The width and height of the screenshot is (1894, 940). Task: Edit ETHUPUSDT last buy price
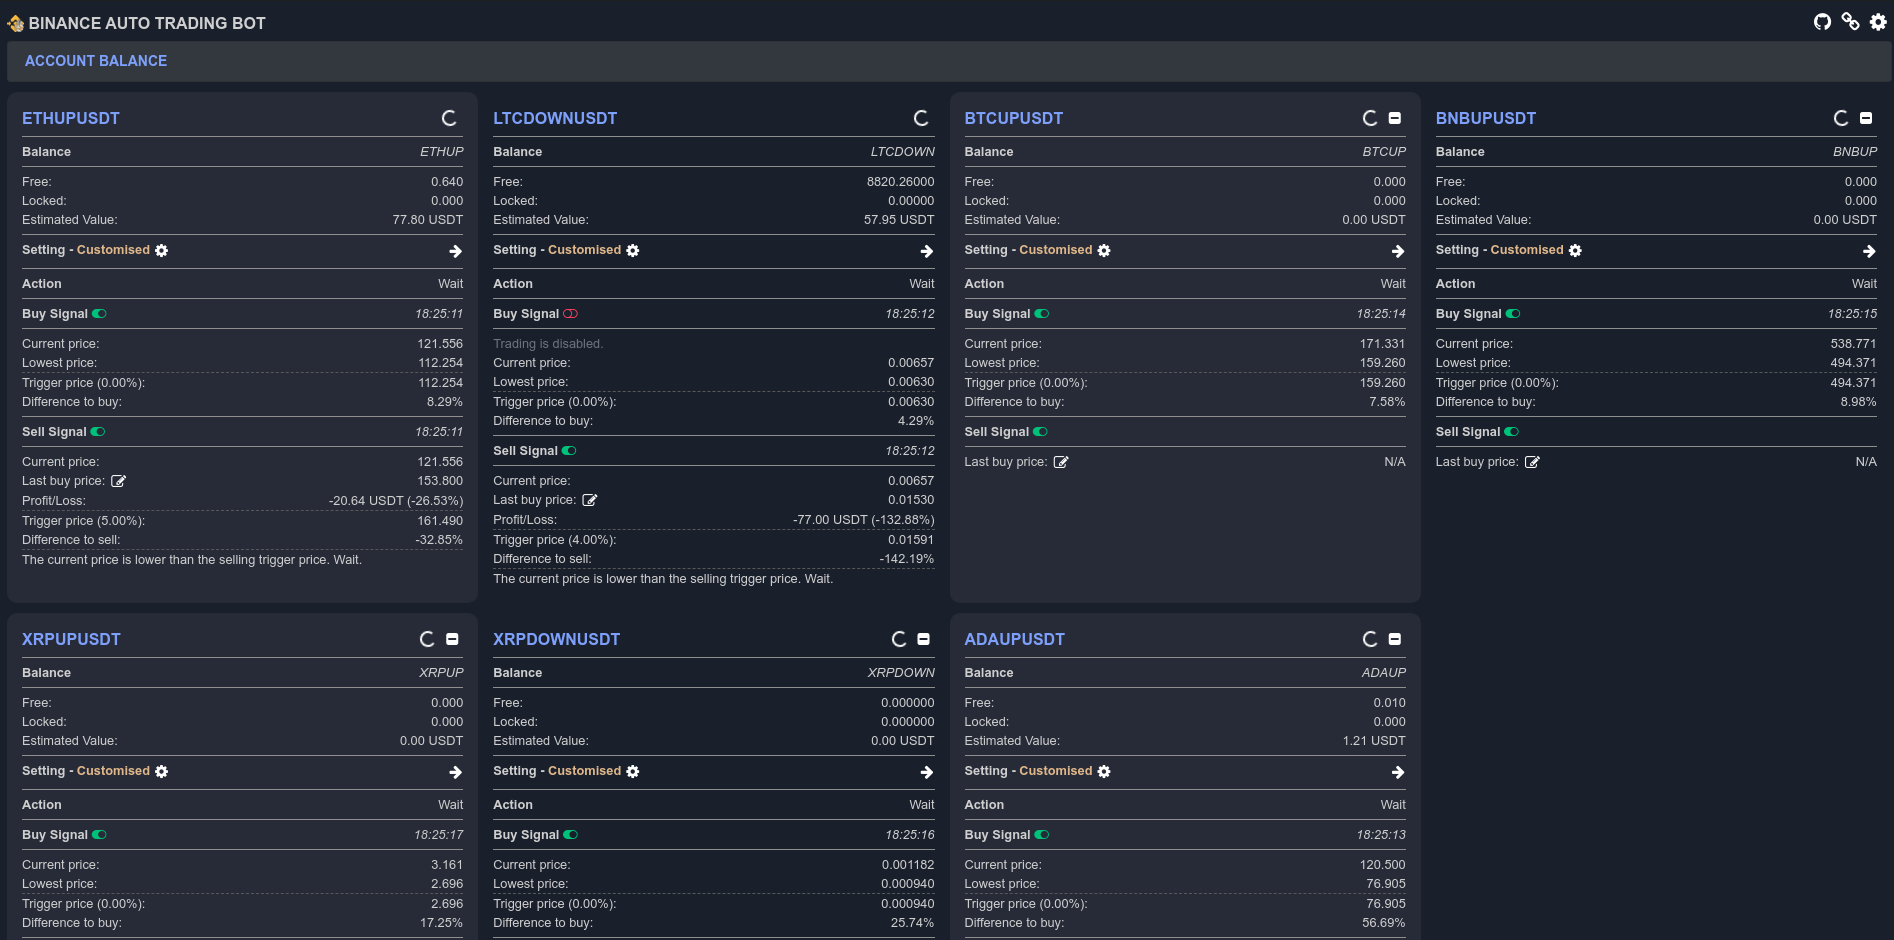point(118,481)
